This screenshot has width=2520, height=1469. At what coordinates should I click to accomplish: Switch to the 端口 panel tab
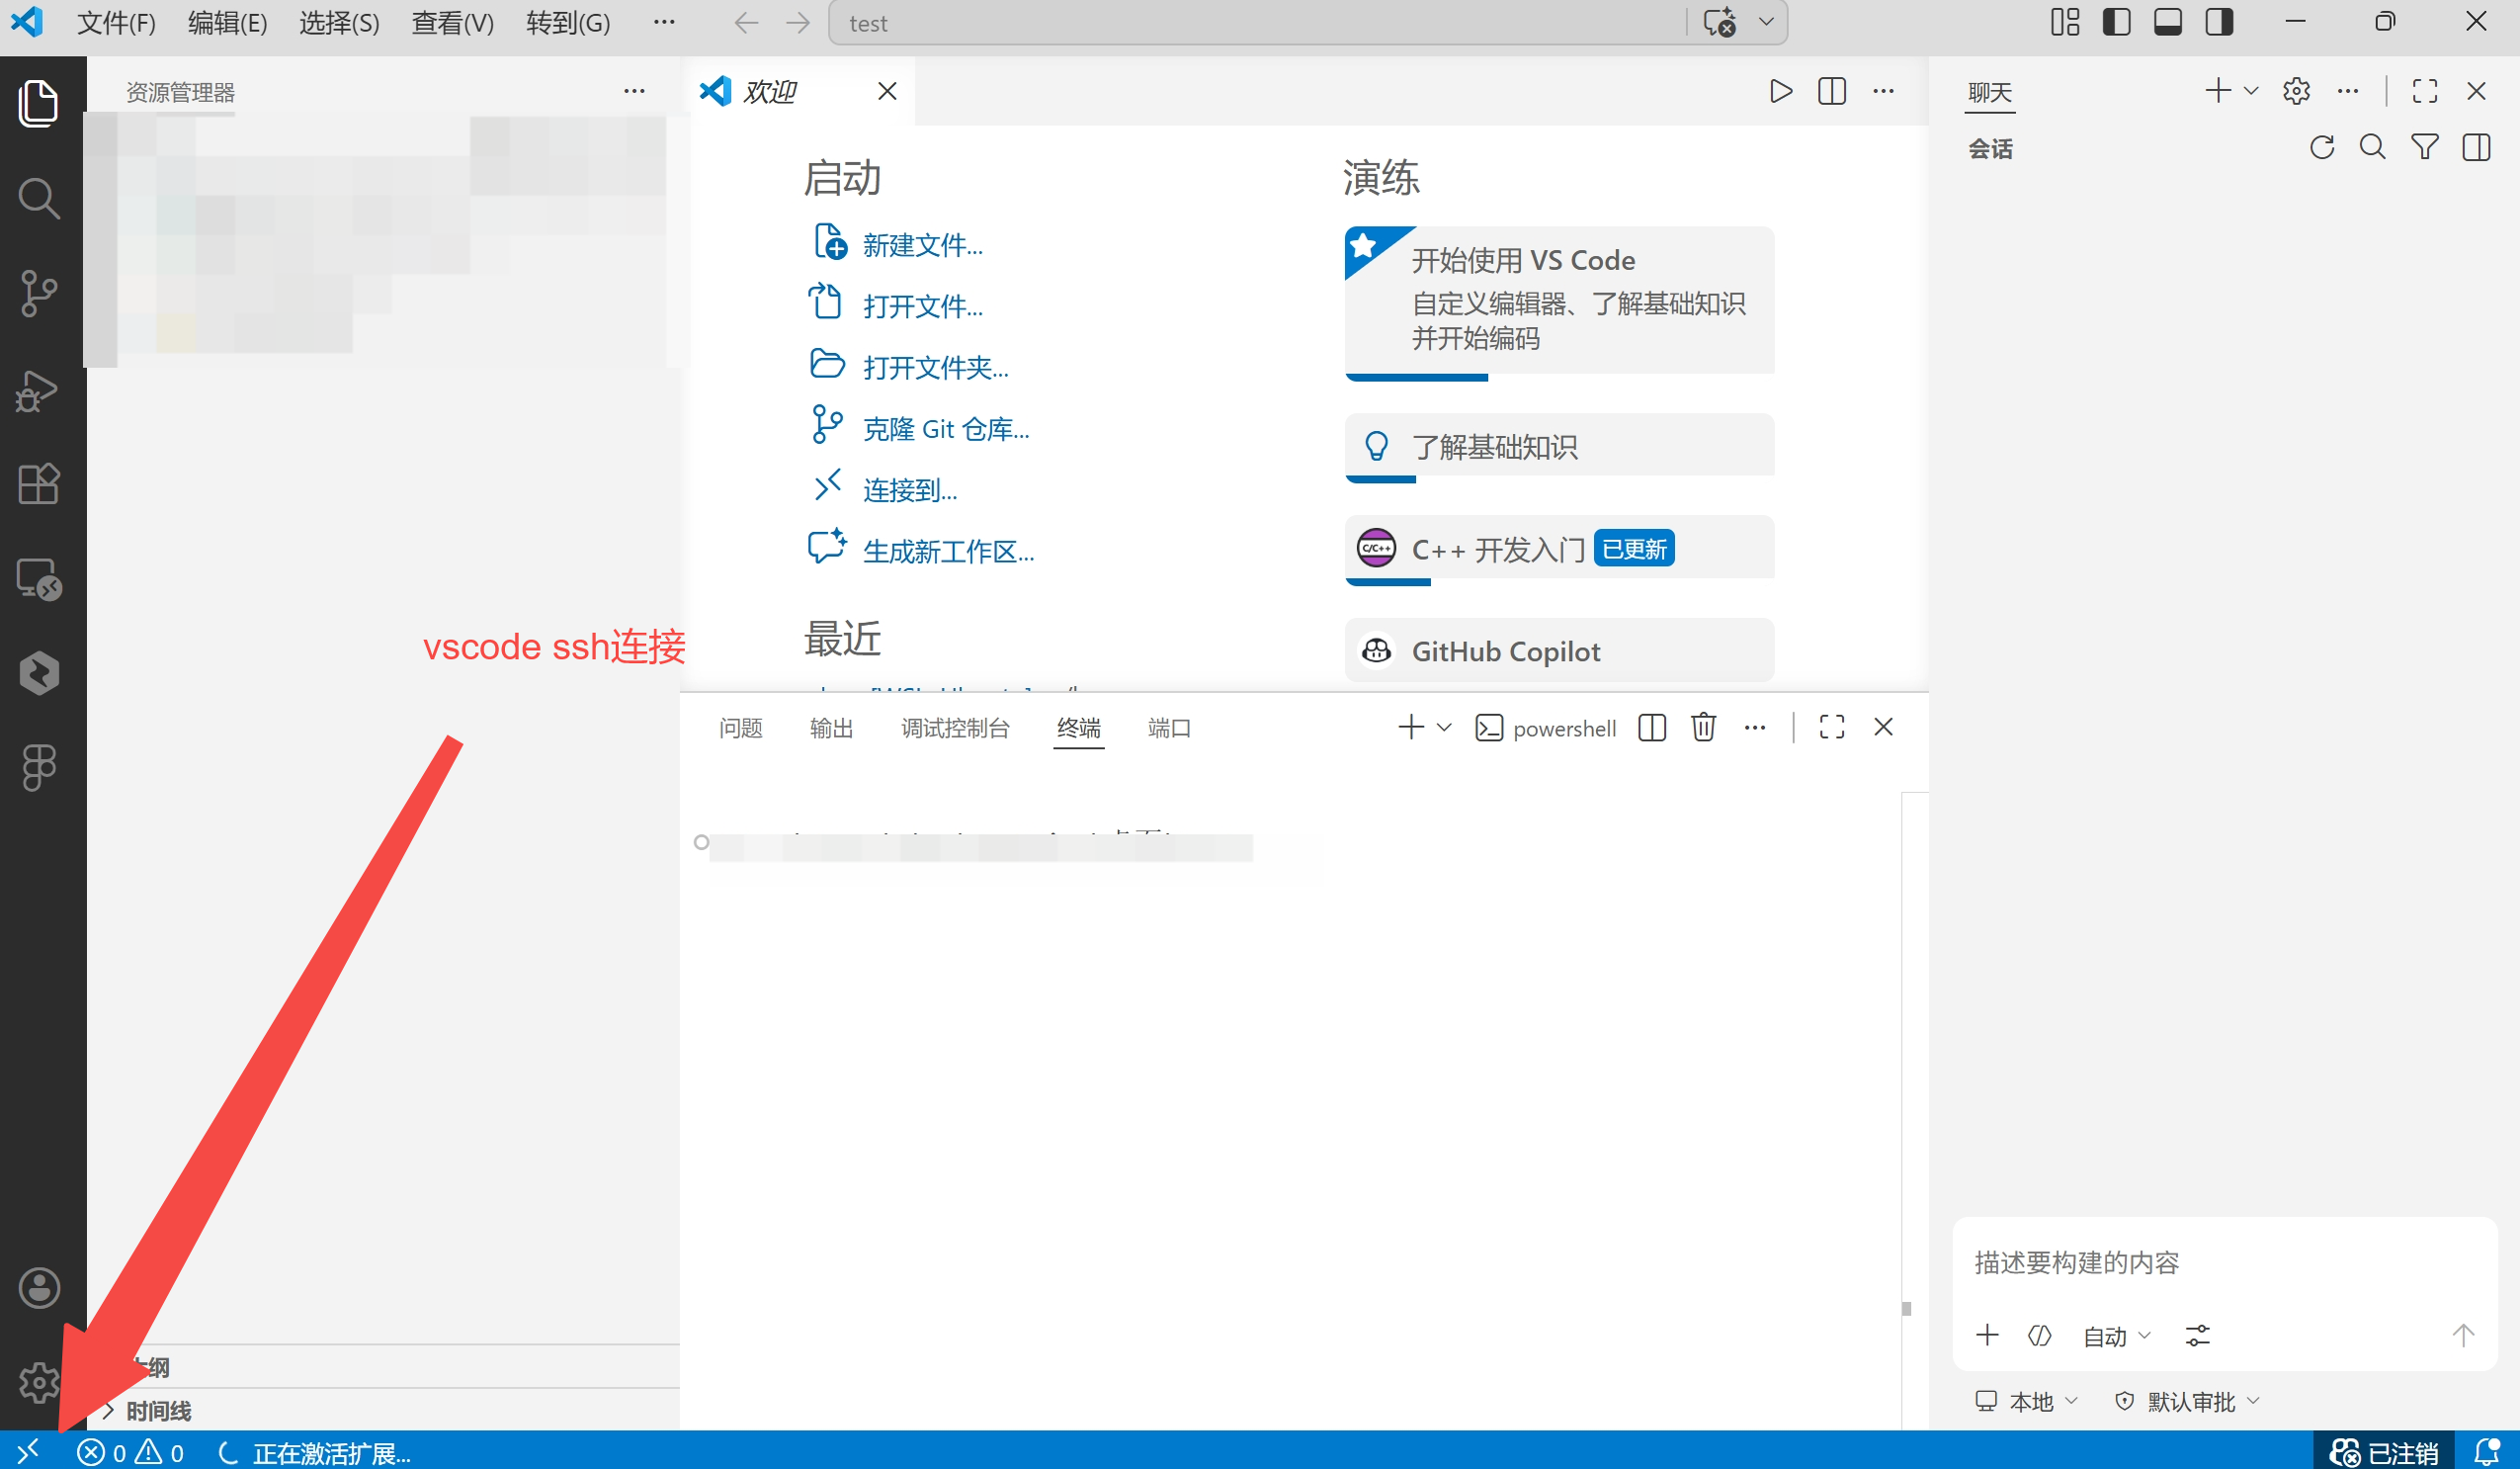pos(1168,728)
